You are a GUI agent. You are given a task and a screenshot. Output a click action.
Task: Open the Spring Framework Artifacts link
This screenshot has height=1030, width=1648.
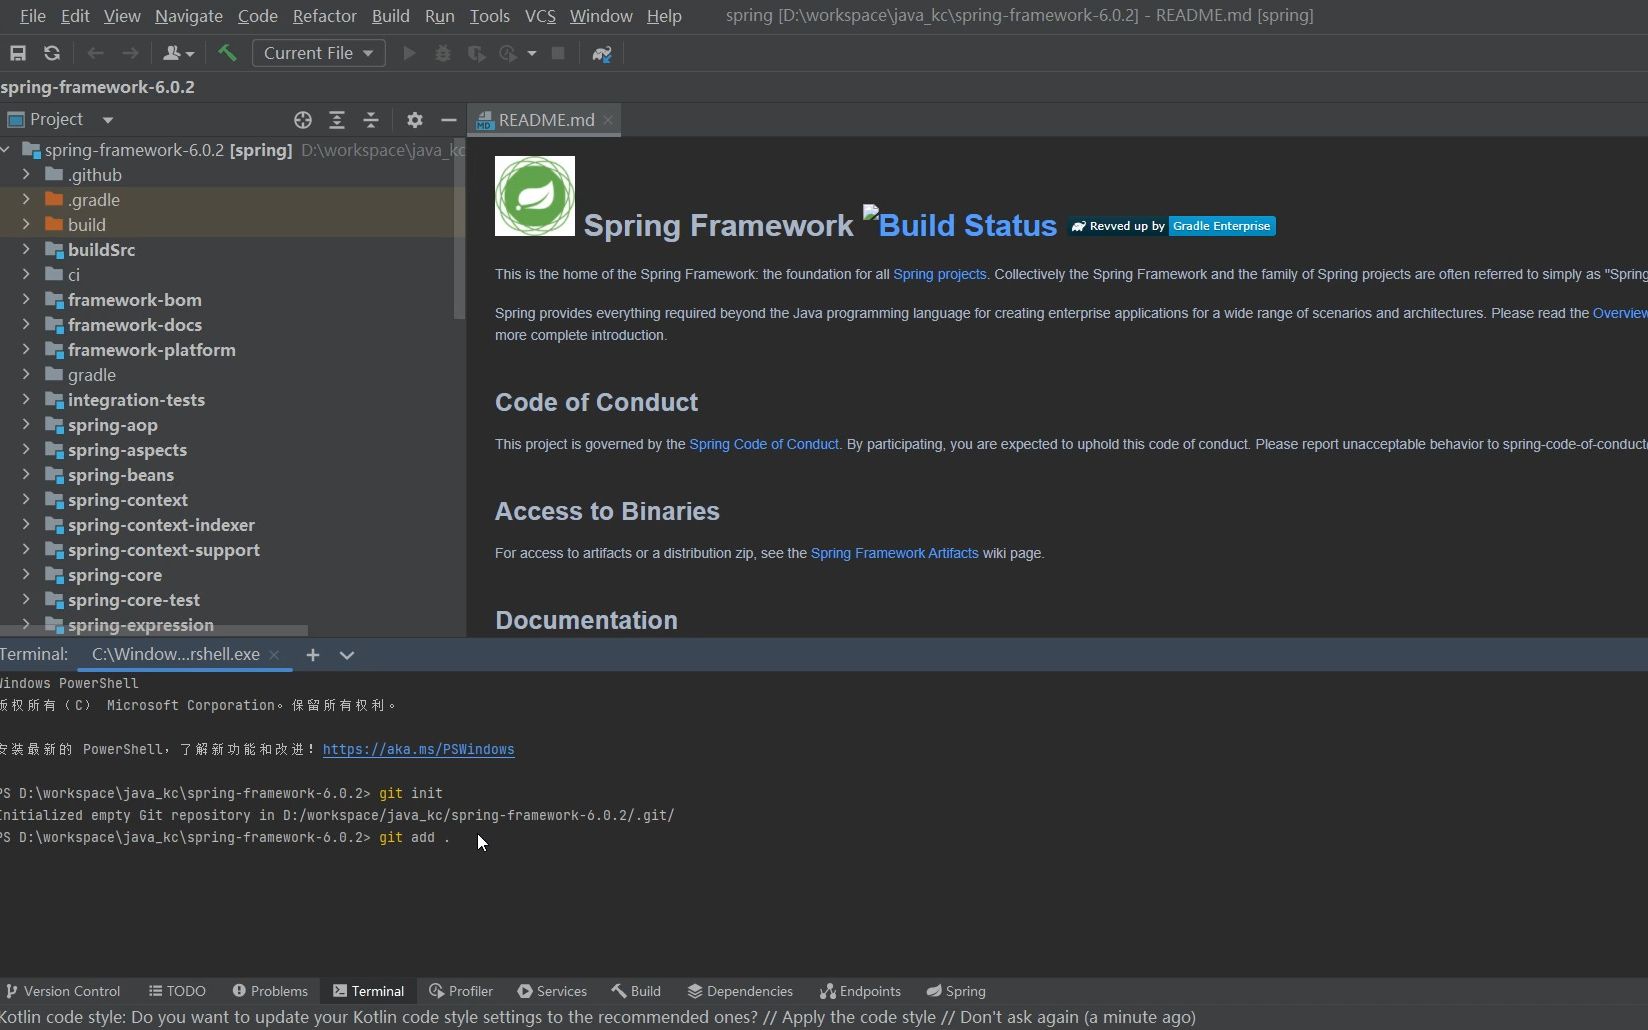click(x=894, y=553)
